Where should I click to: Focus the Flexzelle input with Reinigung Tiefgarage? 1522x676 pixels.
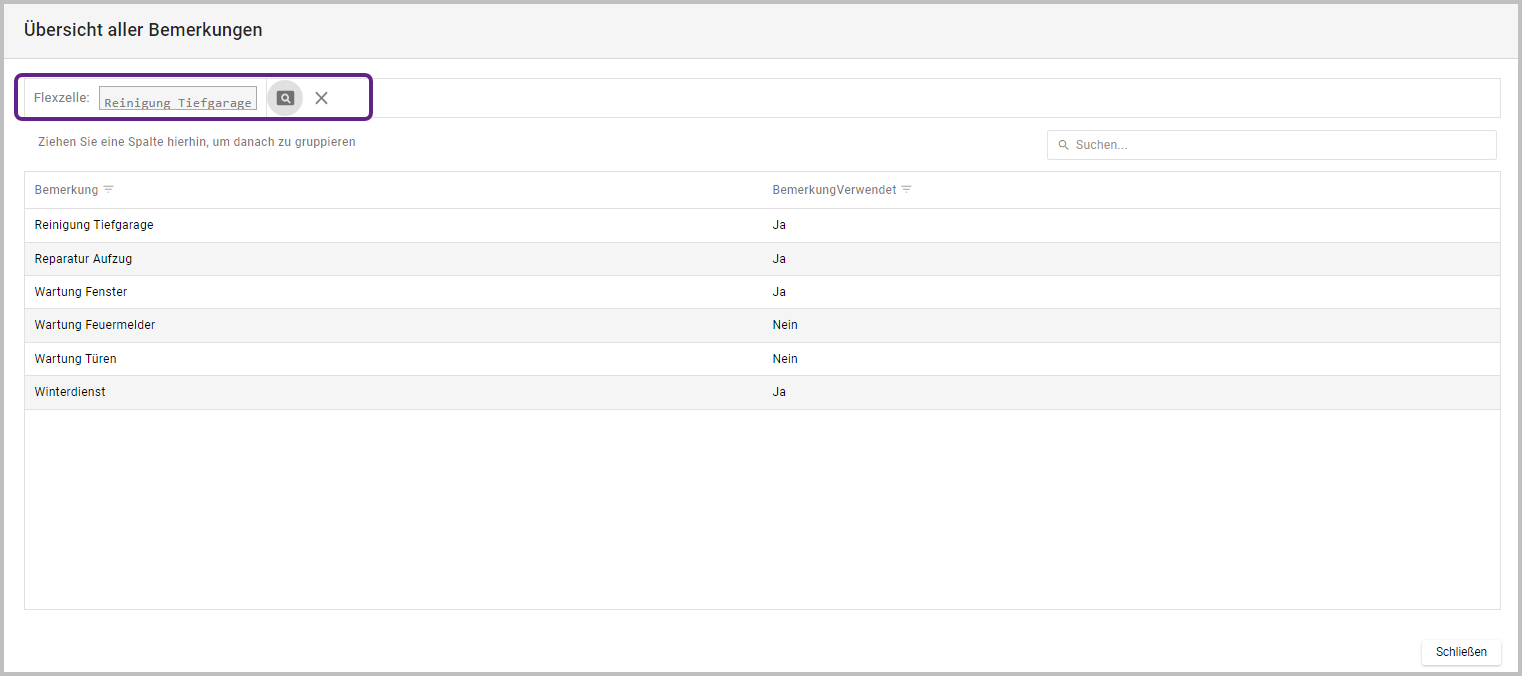coord(178,99)
